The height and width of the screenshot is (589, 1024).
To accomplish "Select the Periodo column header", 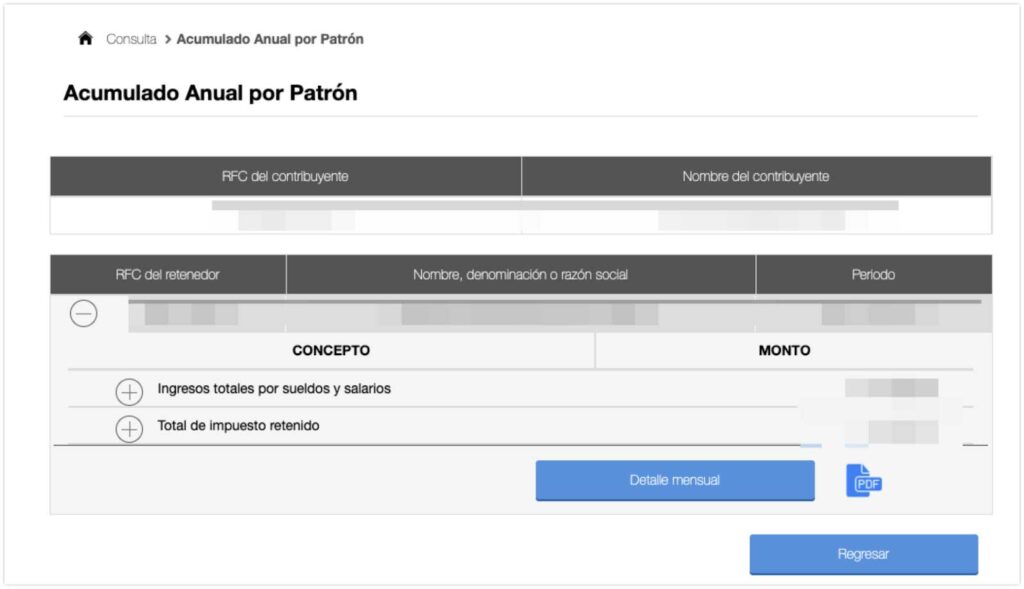I will pyautogui.click(x=874, y=274).
